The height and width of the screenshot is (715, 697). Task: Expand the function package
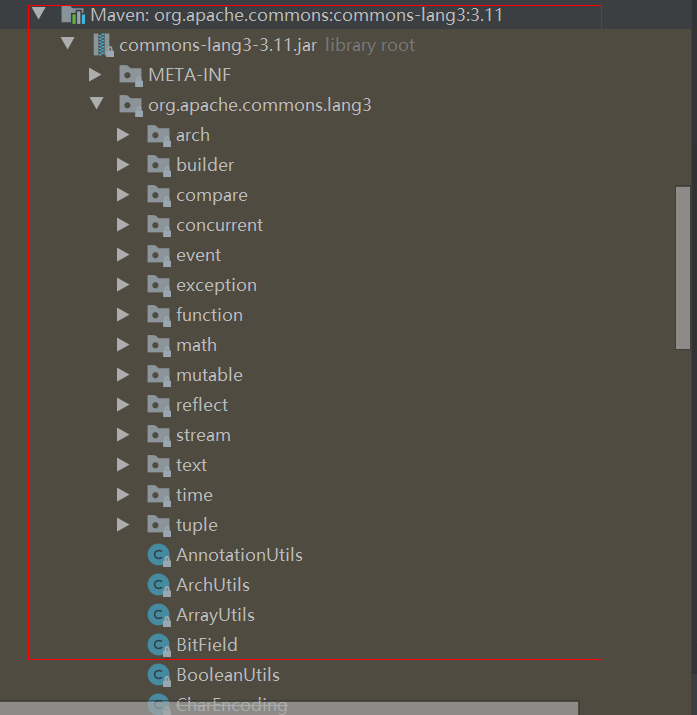(123, 315)
